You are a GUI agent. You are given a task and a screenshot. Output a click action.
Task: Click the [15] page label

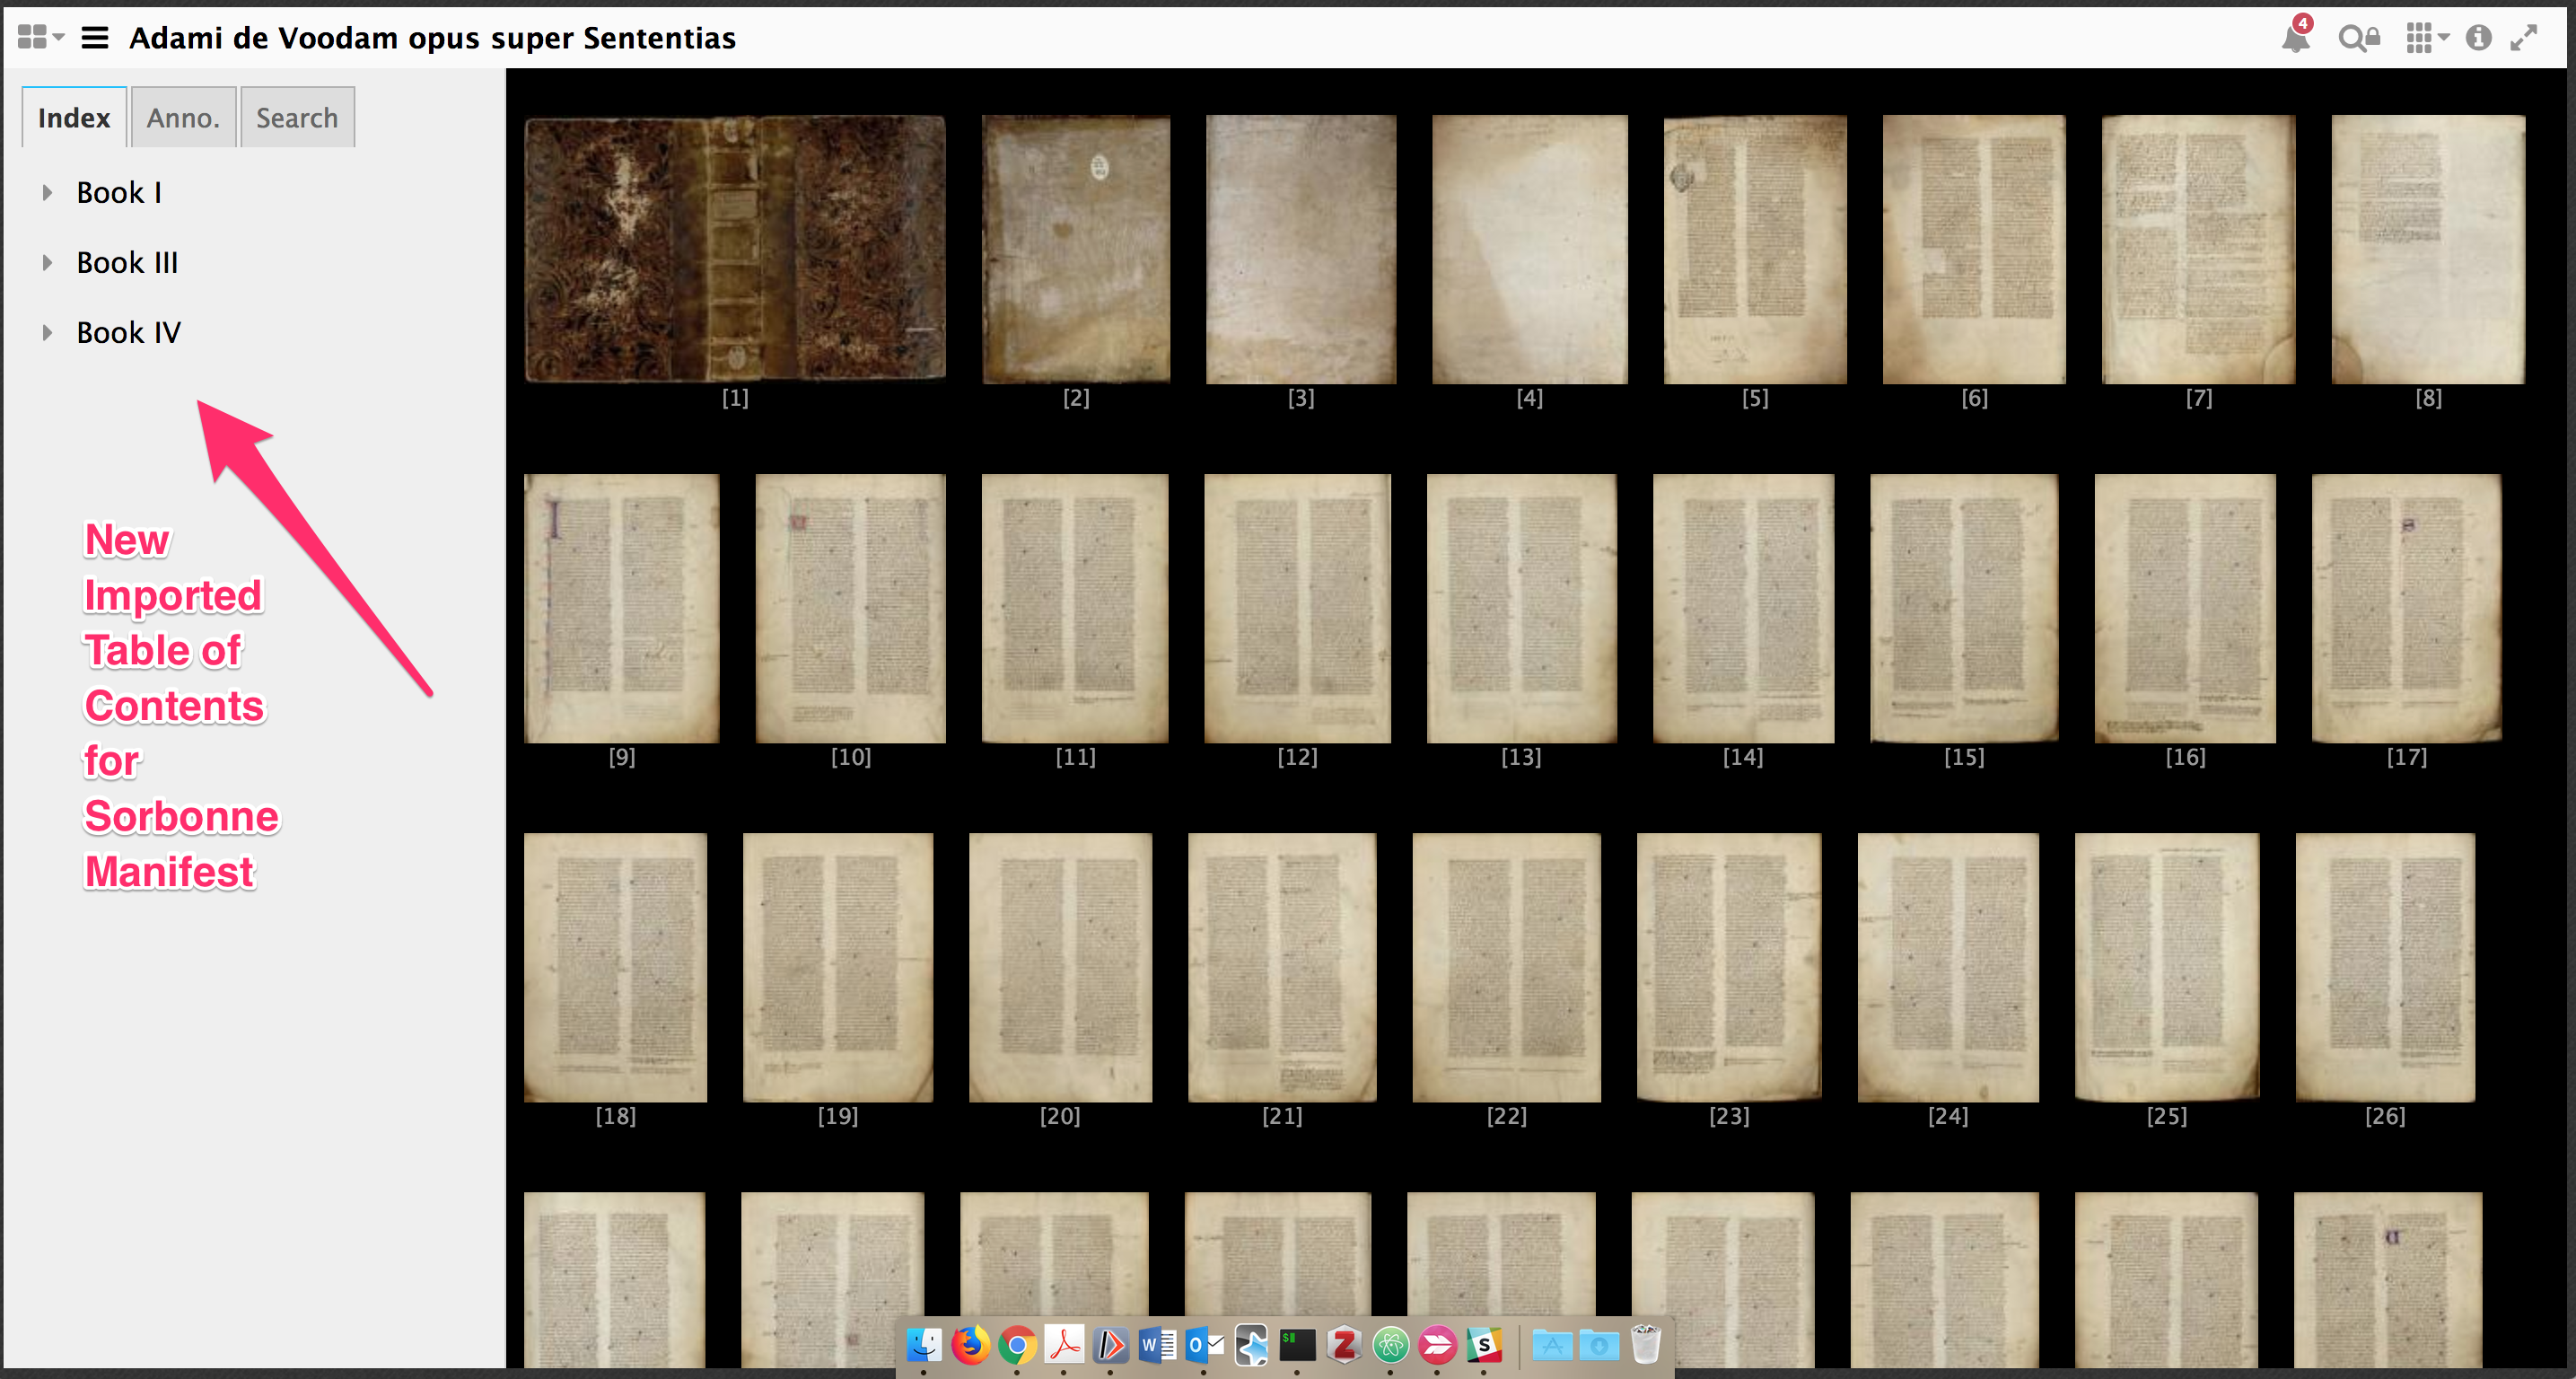(1964, 757)
